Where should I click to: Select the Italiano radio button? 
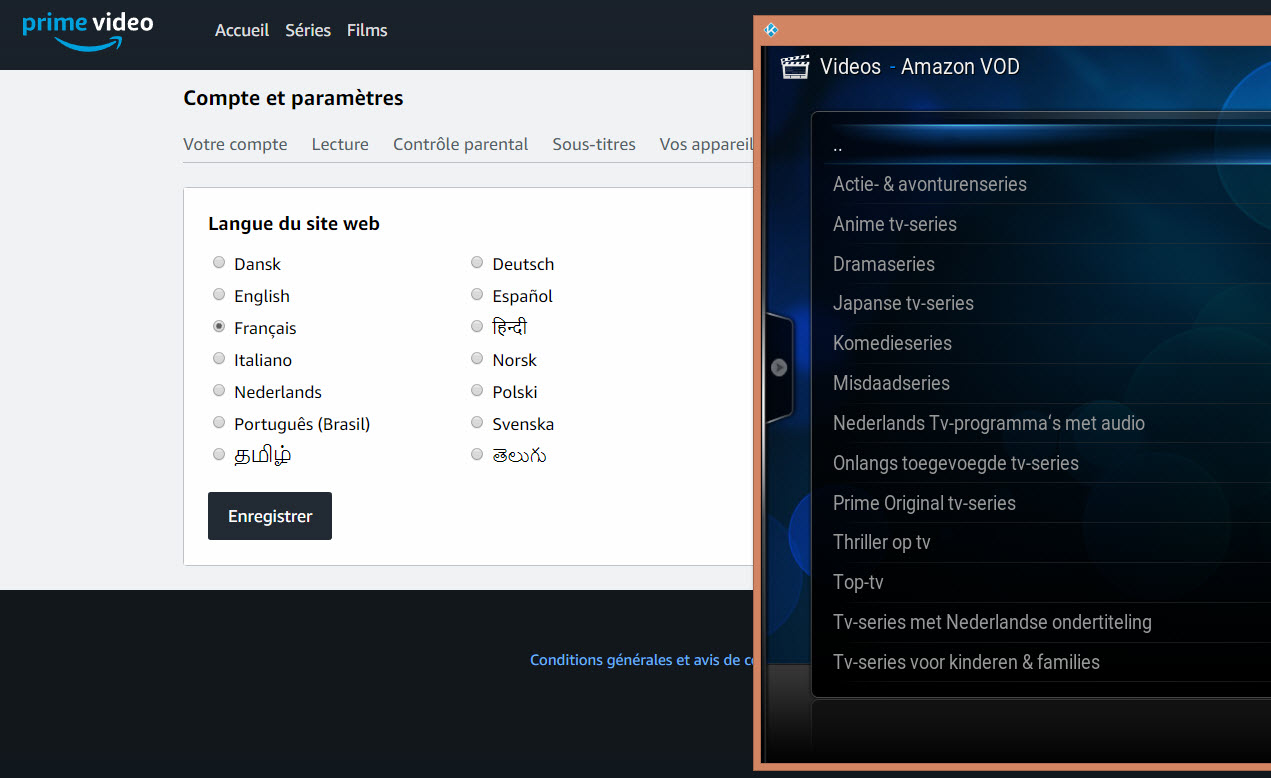pyautogui.click(x=218, y=358)
